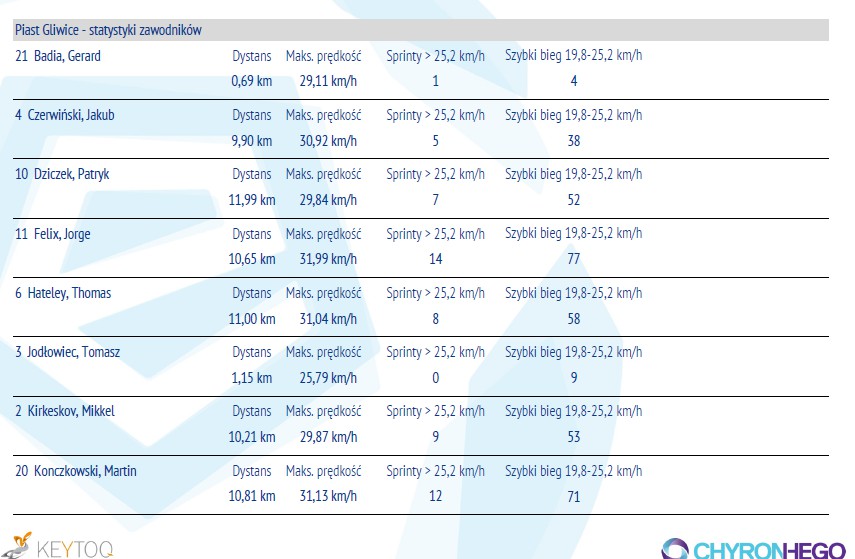Screen dimensions: 855x559
Task: Click Kirkeskov's distance value 10,21 km
Action: tap(251, 437)
